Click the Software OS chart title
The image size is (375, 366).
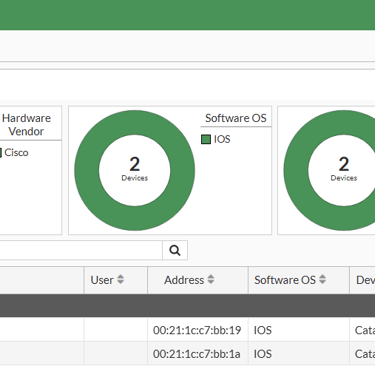(x=236, y=118)
